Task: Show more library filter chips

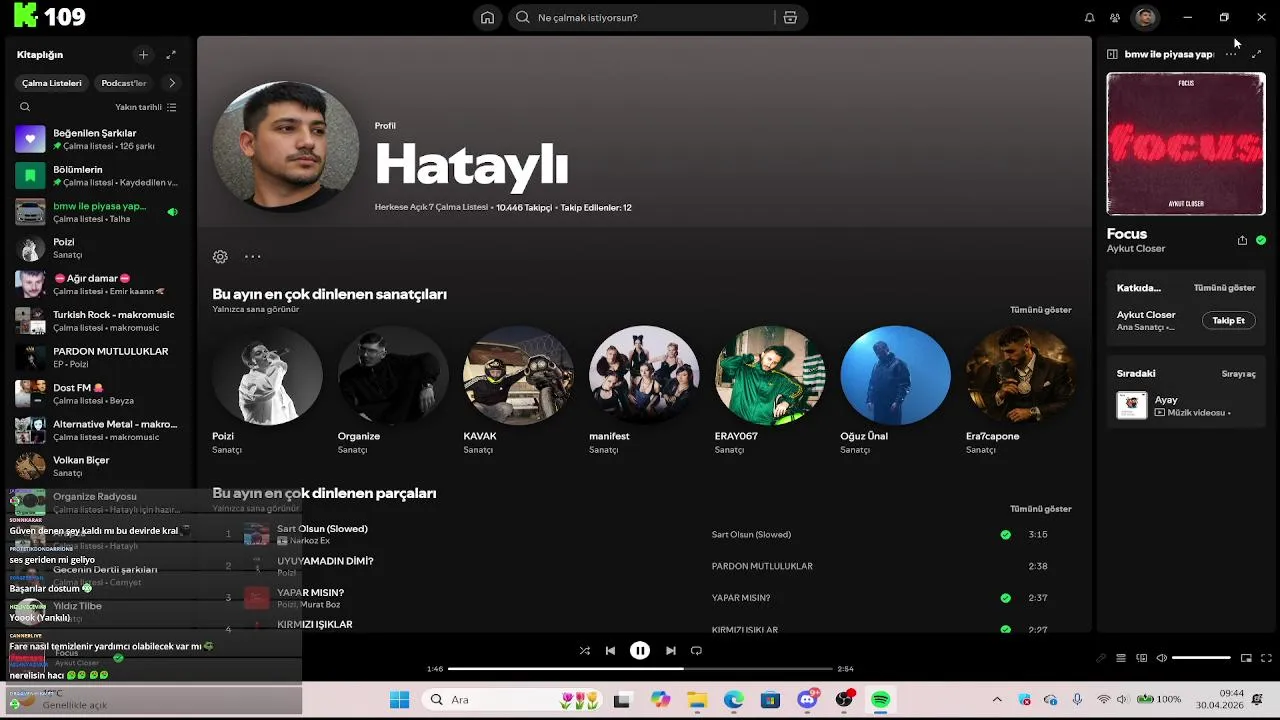Action: 172,83
